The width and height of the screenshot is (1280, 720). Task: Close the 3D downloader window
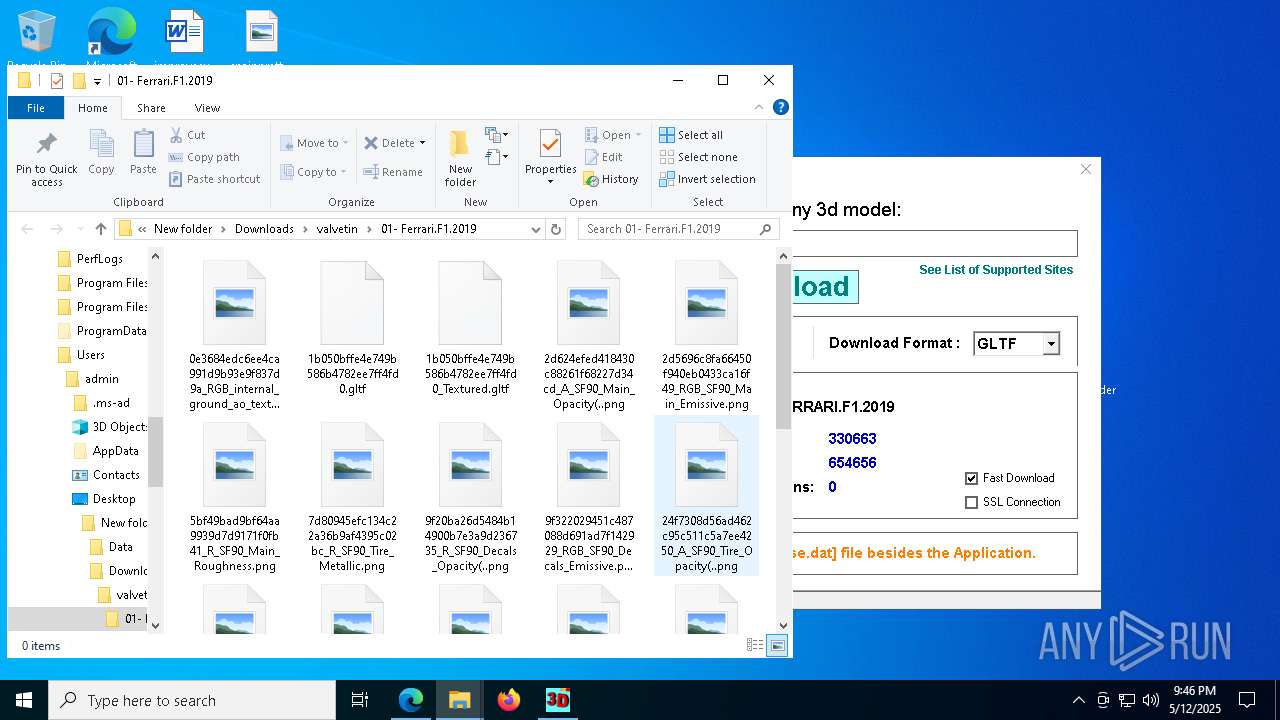tap(1086, 169)
